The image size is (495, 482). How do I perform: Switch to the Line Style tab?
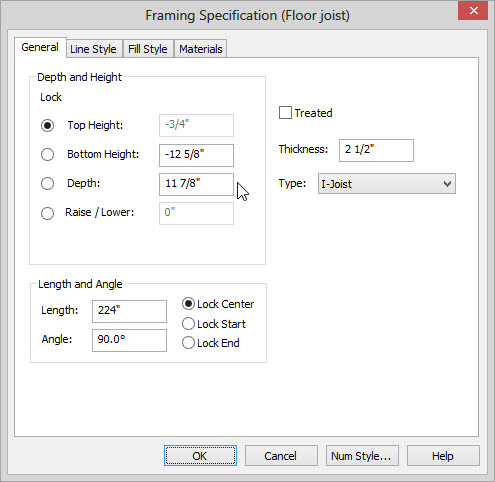pyautogui.click(x=93, y=49)
